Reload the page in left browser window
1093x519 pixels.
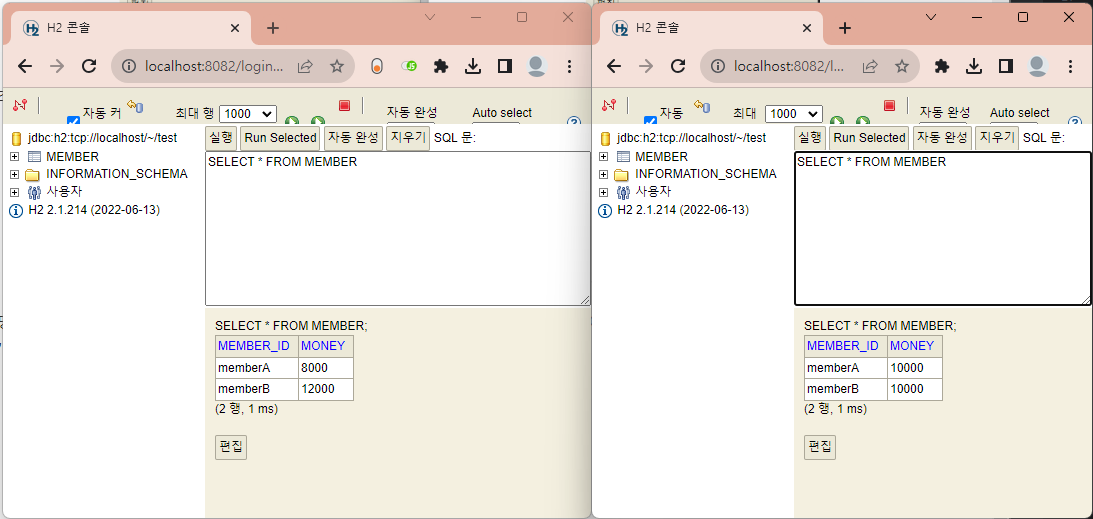(x=89, y=66)
